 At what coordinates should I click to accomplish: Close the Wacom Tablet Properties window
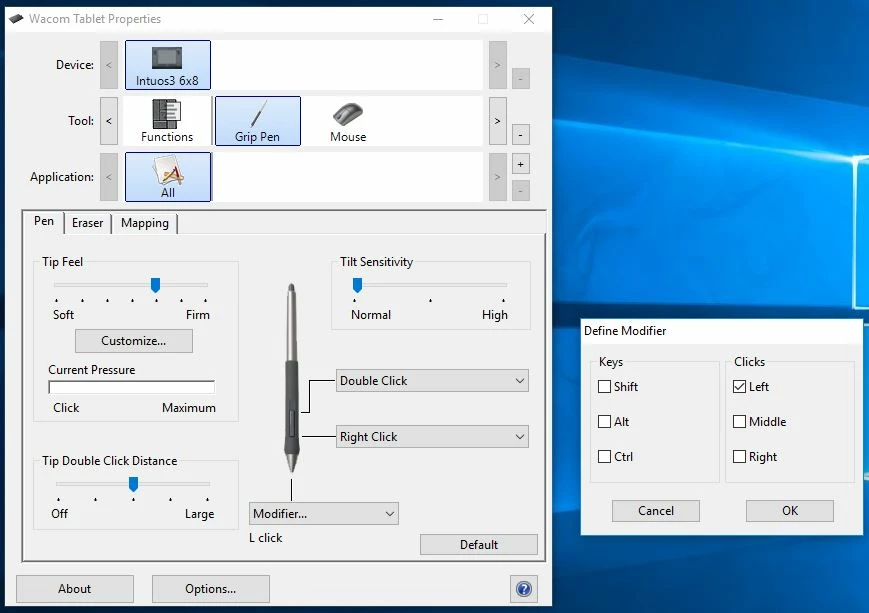click(529, 19)
